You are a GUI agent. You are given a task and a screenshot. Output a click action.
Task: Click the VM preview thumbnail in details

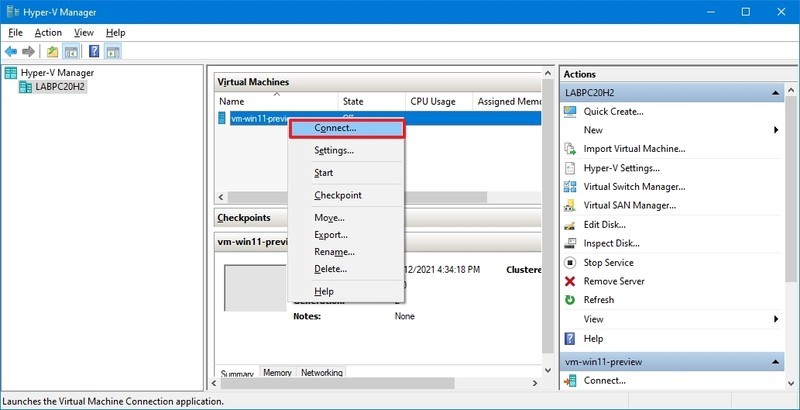pos(256,288)
